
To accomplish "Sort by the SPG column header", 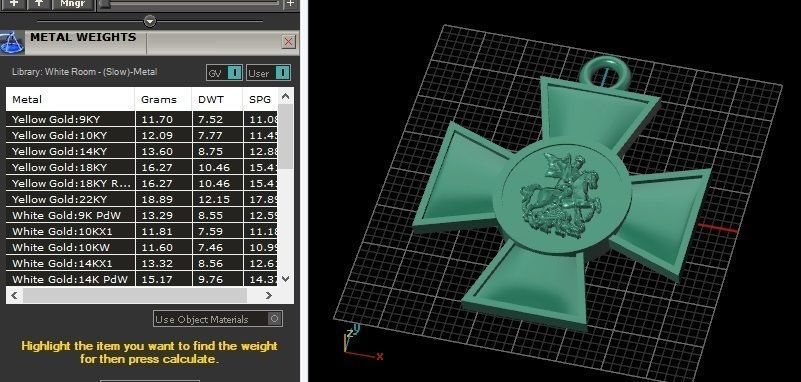I will pyautogui.click(x=261, y=100).
